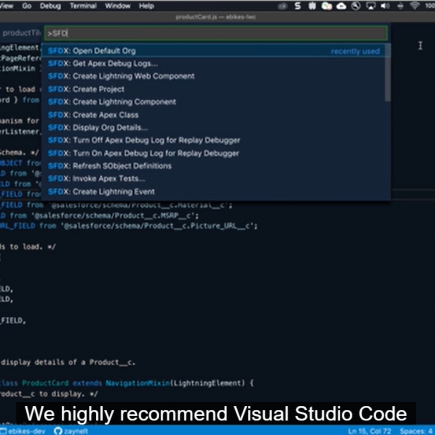Open the Go menu

coord(27,6)
